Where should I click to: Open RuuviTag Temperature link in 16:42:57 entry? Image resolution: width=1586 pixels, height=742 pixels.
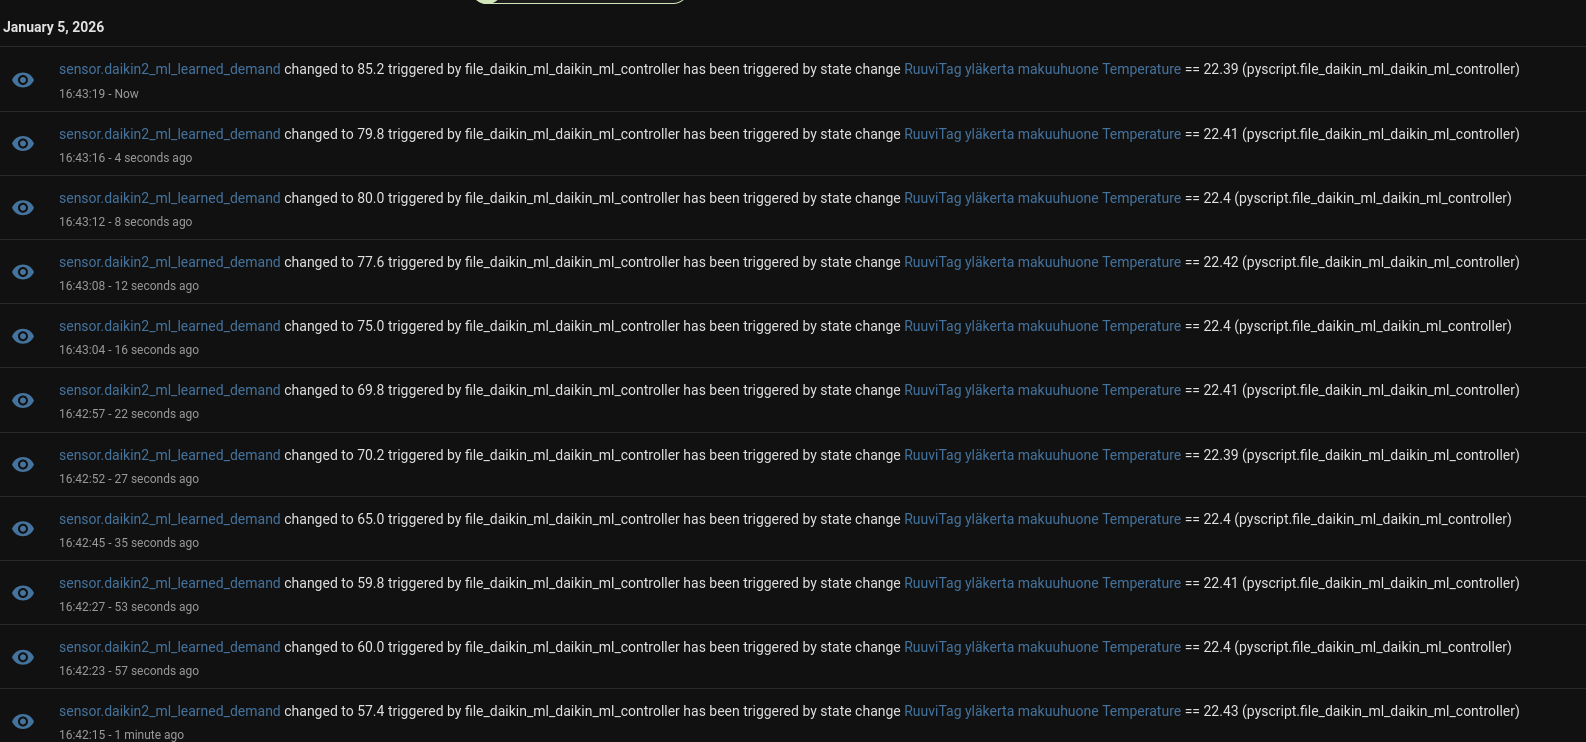[x=1042, y=390]
